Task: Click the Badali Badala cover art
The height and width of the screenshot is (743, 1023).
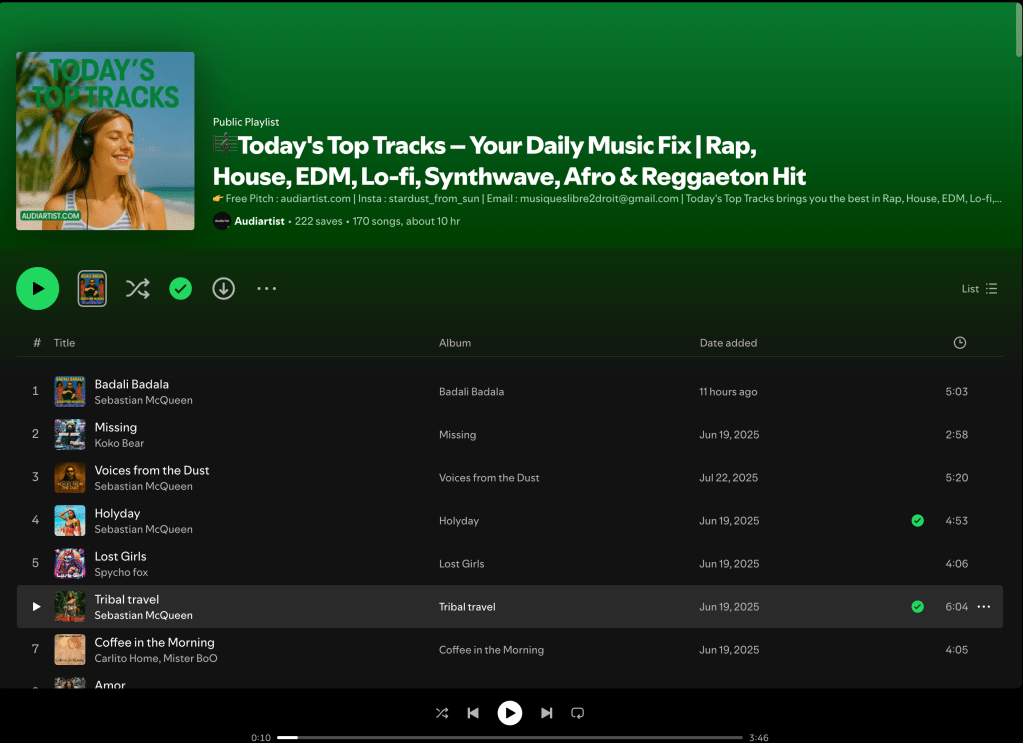Action: (x=70, y=391)
